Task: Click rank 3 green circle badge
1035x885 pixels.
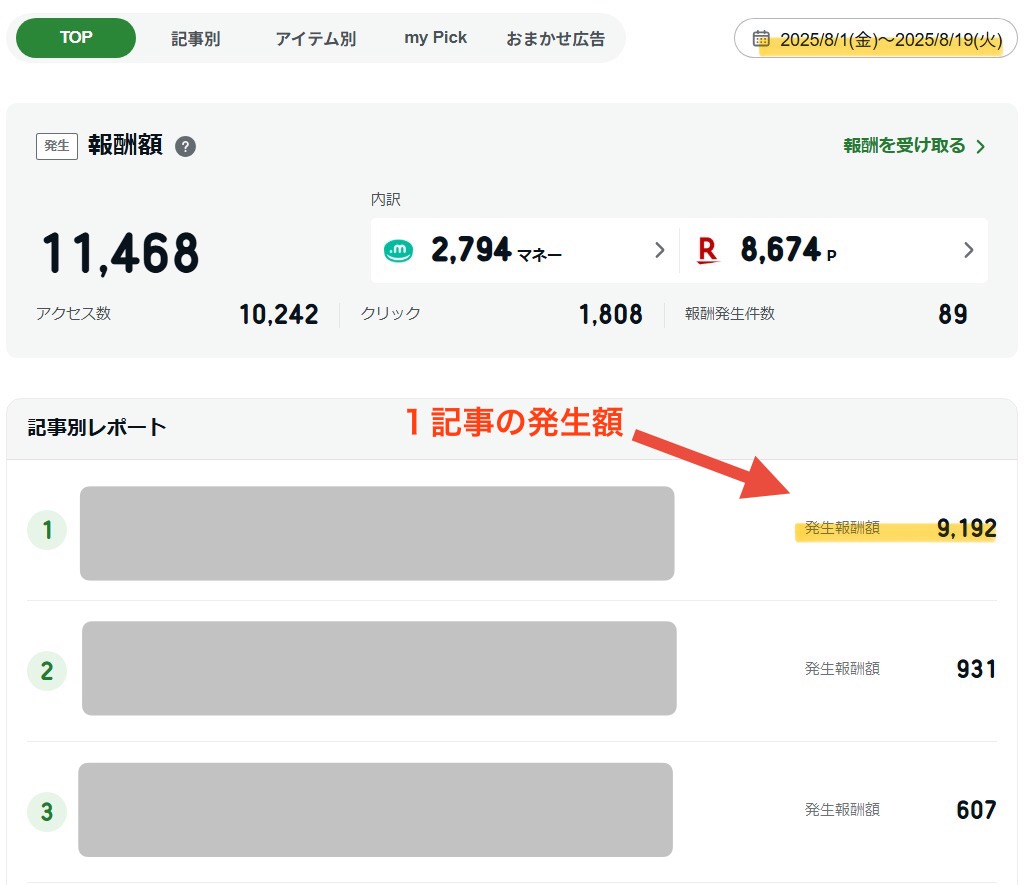Action: 46,811
